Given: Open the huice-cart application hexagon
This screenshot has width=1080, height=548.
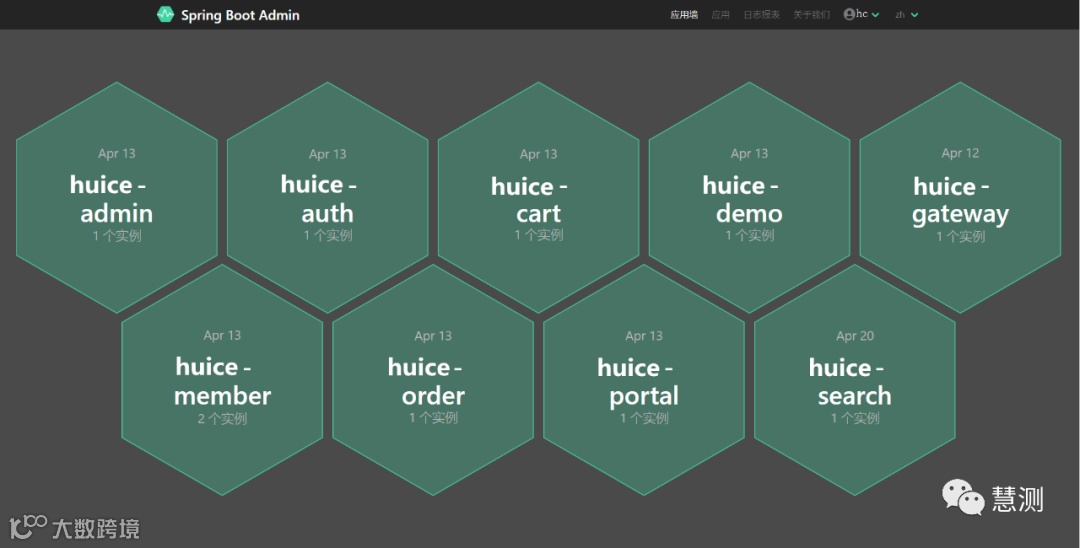Looking at the screenshot, I should click(539, 198).
